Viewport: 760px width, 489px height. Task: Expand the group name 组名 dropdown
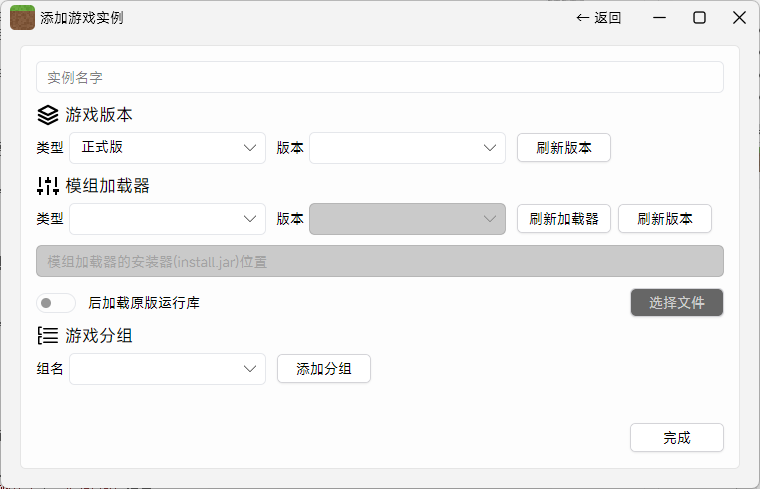point(167,369)
